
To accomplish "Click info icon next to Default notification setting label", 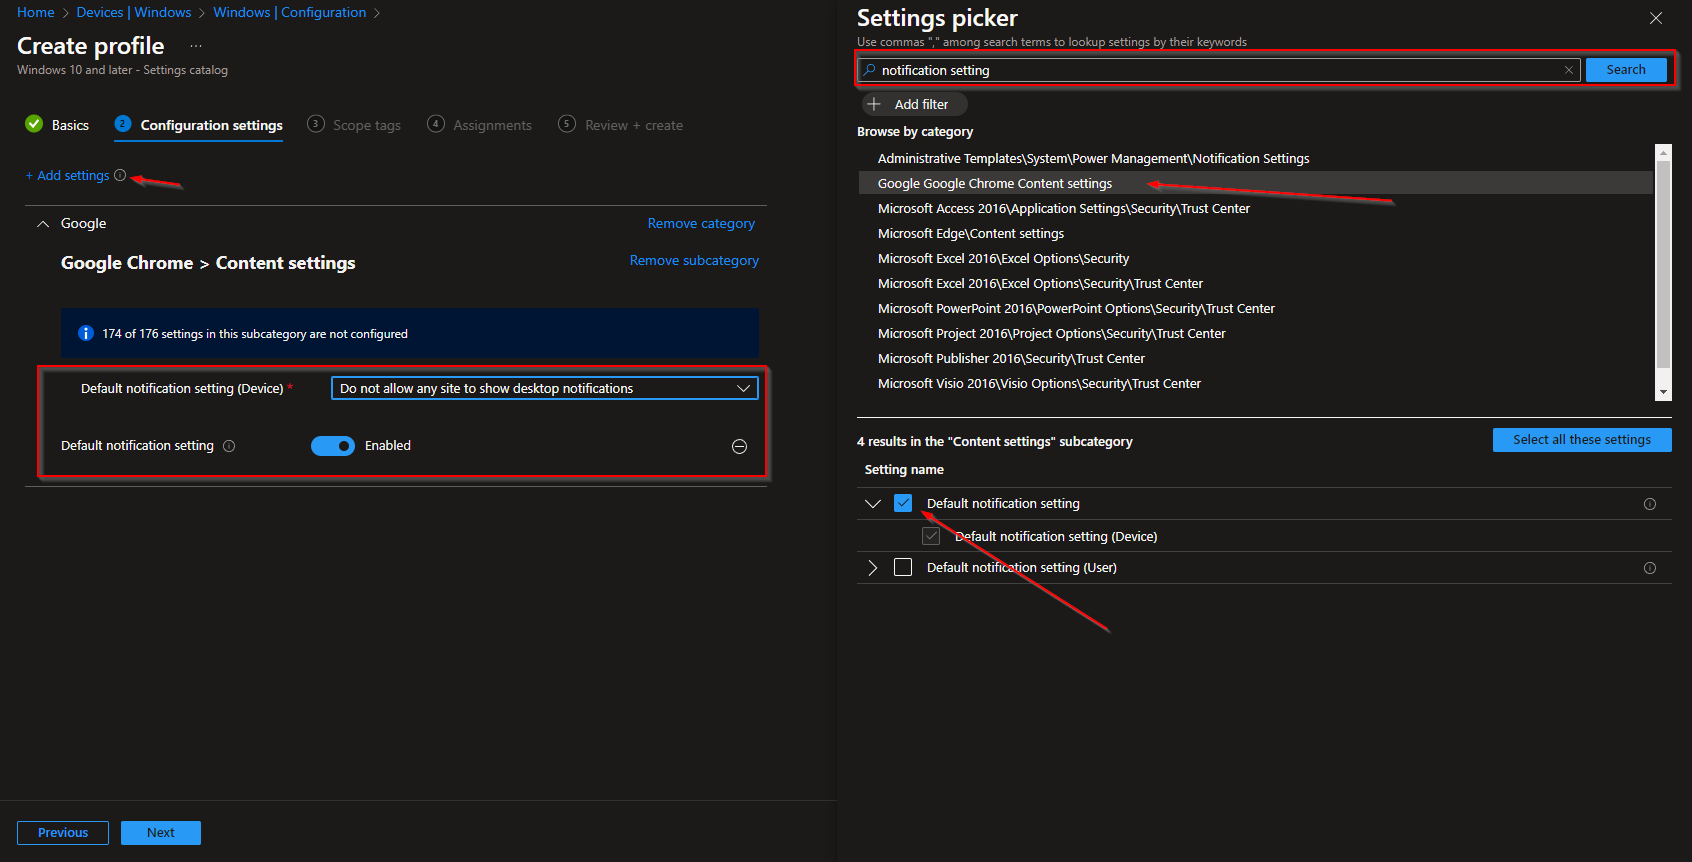I will [229, 446].
